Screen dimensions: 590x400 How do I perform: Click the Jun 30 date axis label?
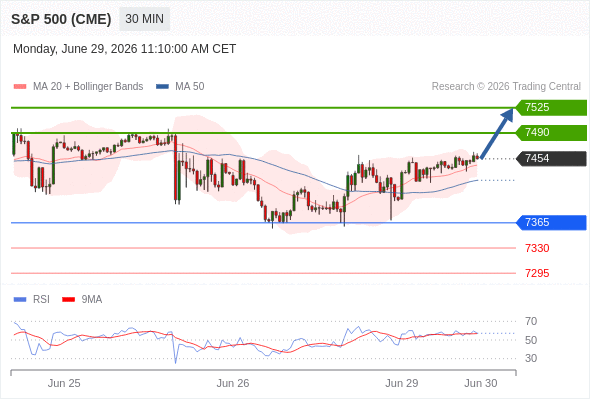click(x=481, y=383)
